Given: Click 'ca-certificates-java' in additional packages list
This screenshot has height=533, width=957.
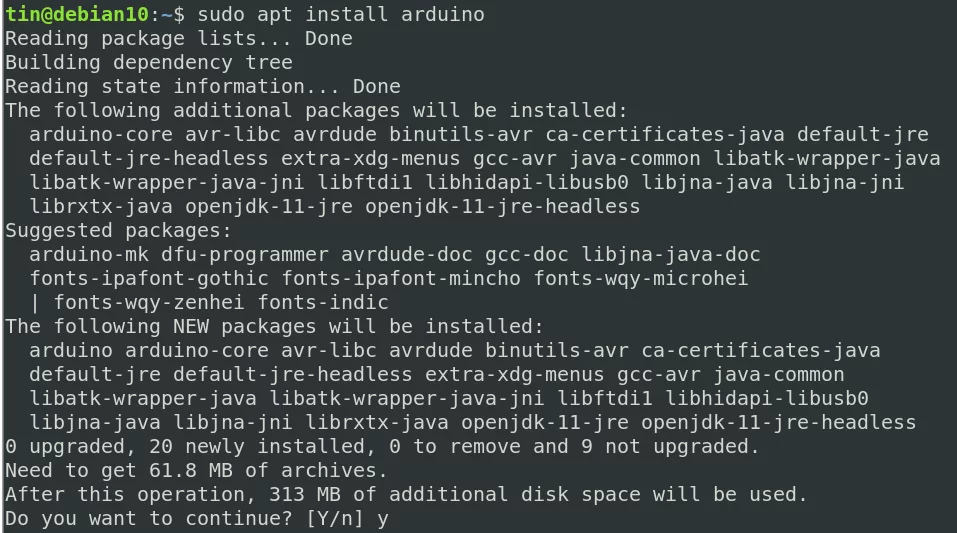Looking at the screenshot, I should (665, 134).
